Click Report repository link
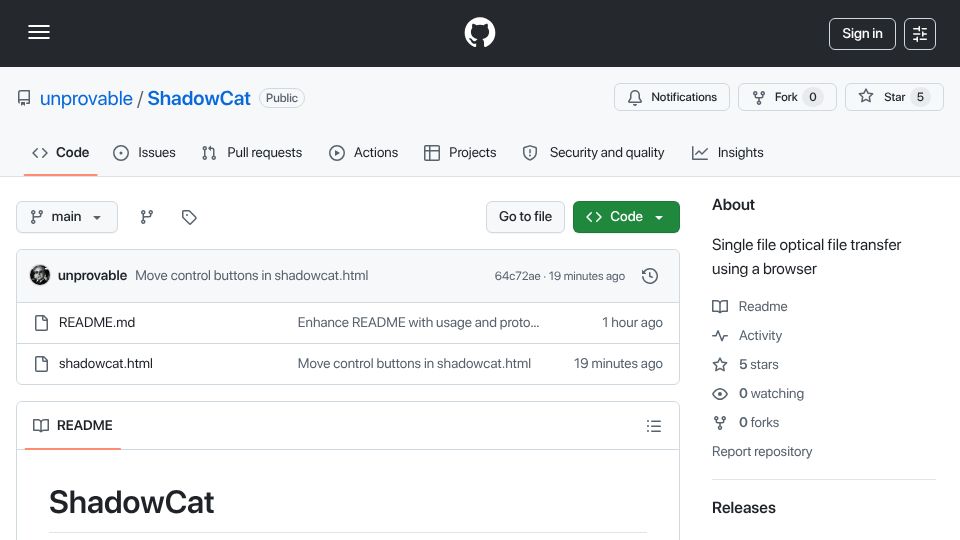The width and height of the screenshot is (960, 540). tap(762, 451)
